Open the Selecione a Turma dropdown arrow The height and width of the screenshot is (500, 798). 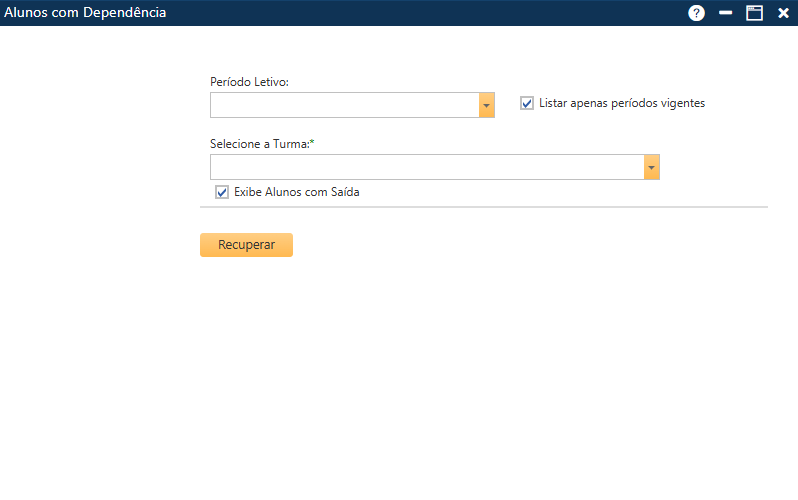[652, 167]
